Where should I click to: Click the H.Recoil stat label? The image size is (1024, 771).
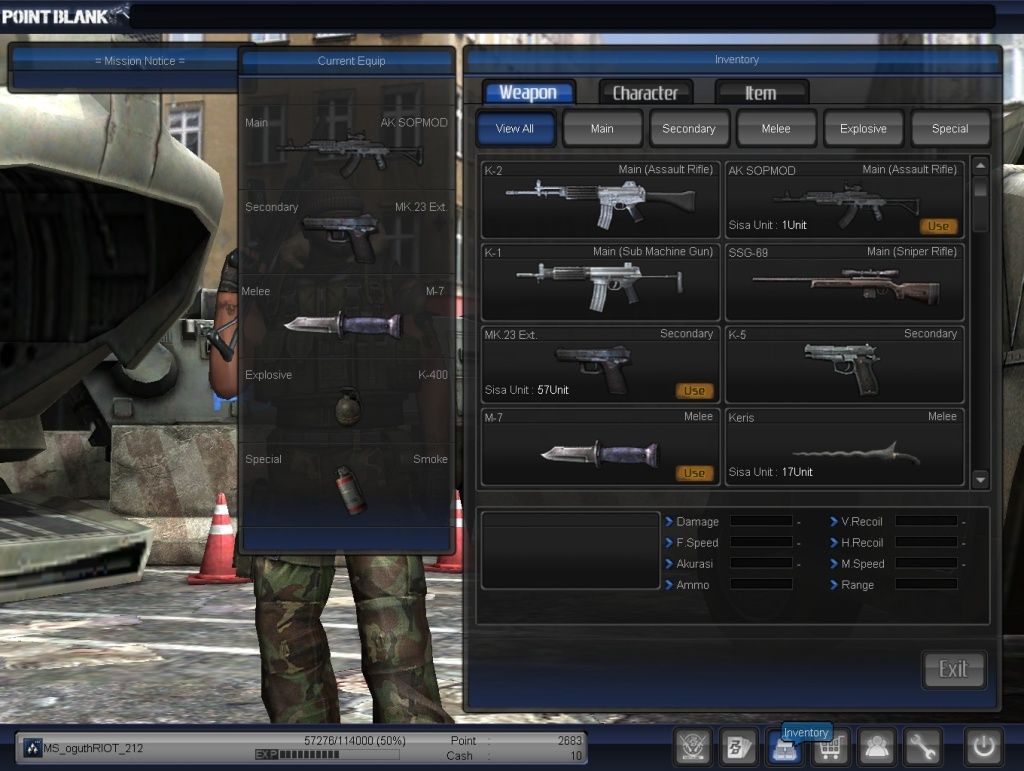pyautogui.click(x=862, y=543)
